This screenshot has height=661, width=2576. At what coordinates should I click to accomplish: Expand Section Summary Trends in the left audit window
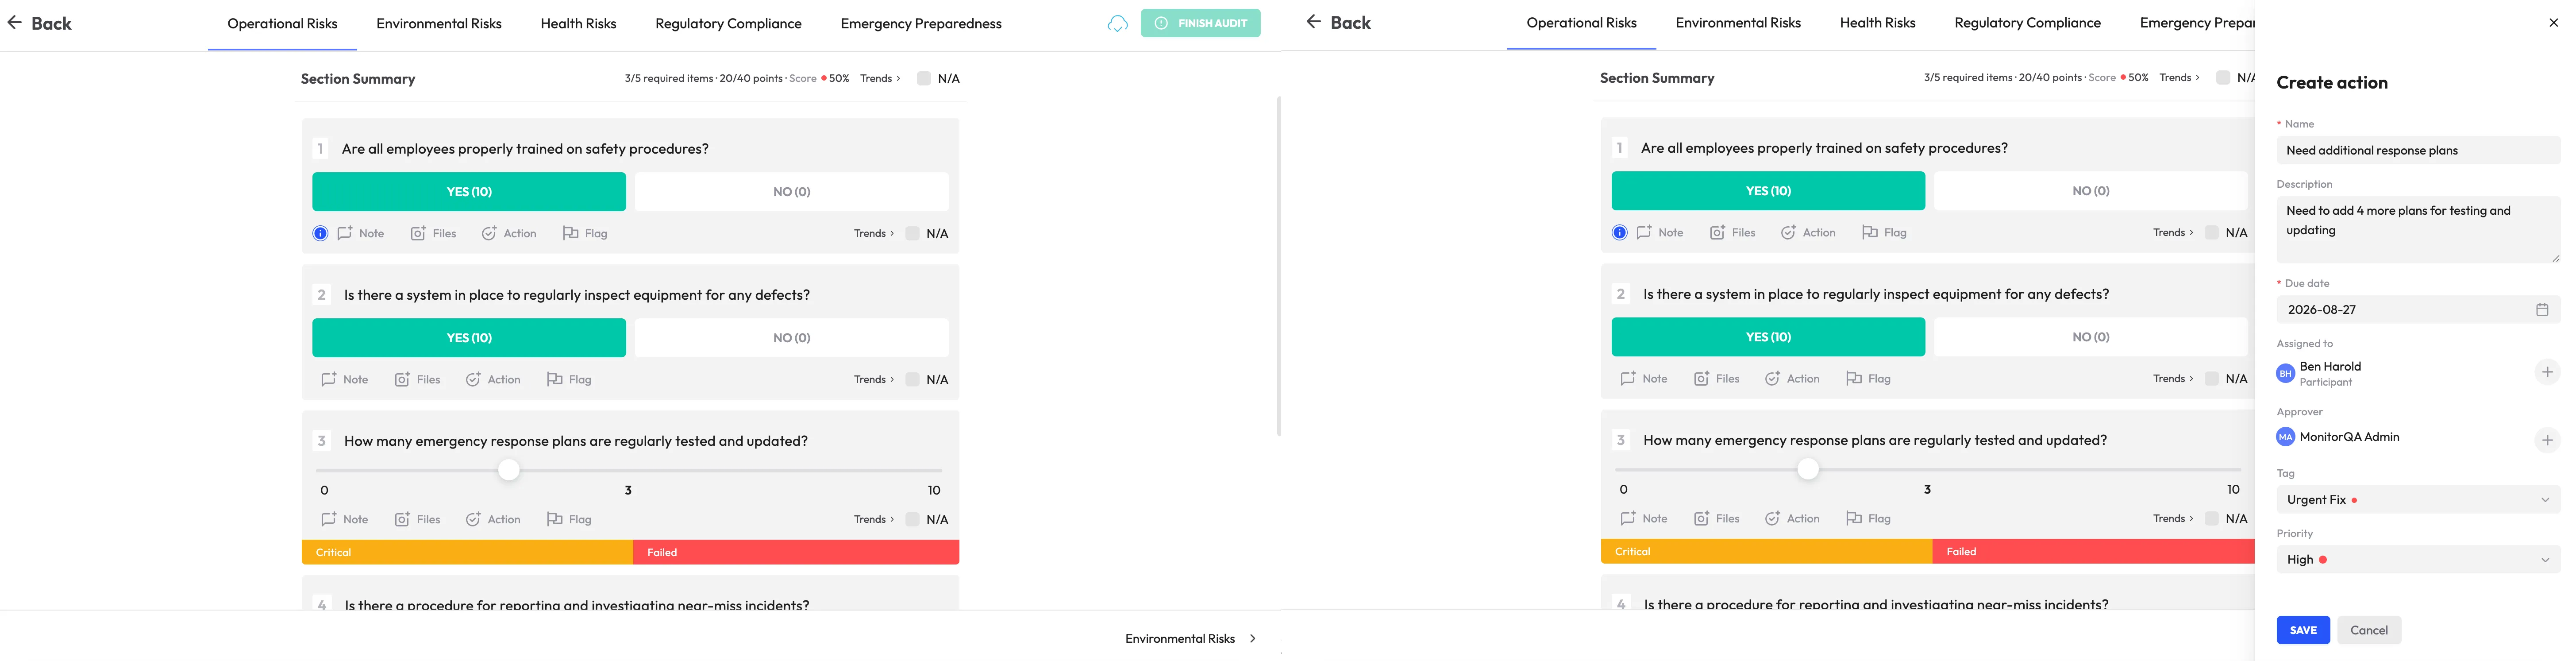(x=880, y=78)
